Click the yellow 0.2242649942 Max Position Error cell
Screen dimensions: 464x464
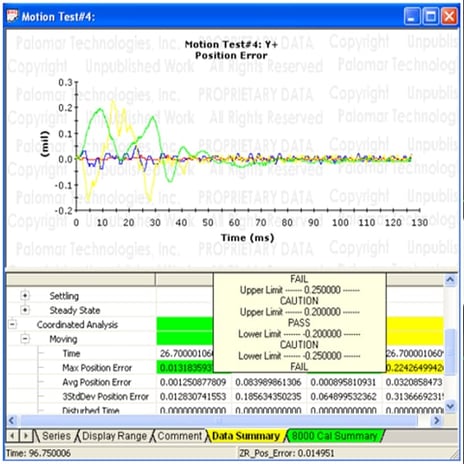pos(415,368)
